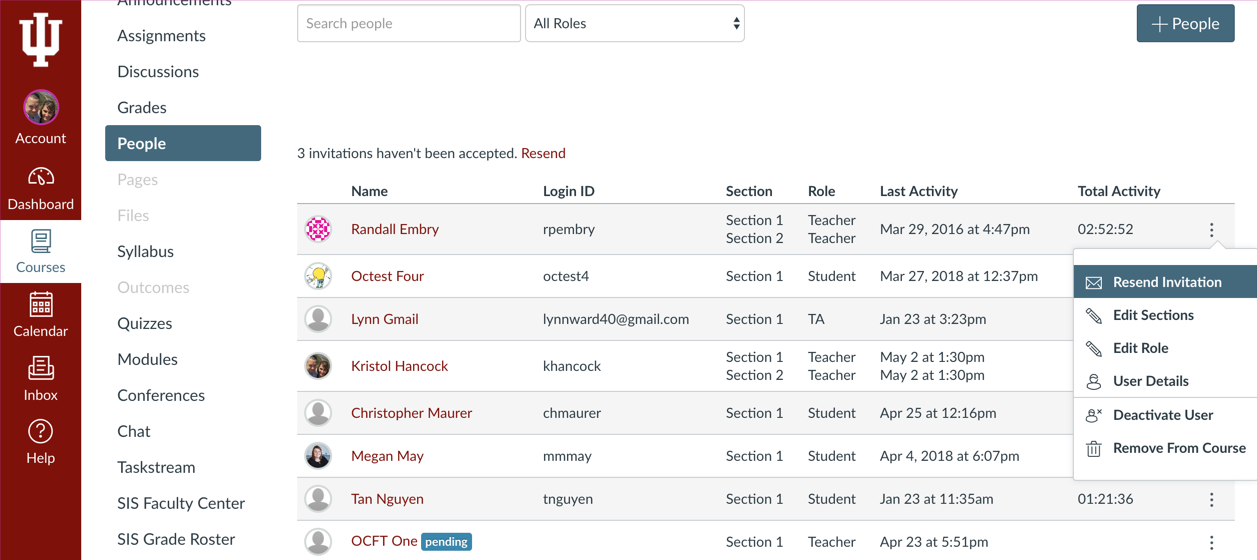Open Syllabus in course navigation
Screen dimensions: 1257x560
click(x=145, y=251)
